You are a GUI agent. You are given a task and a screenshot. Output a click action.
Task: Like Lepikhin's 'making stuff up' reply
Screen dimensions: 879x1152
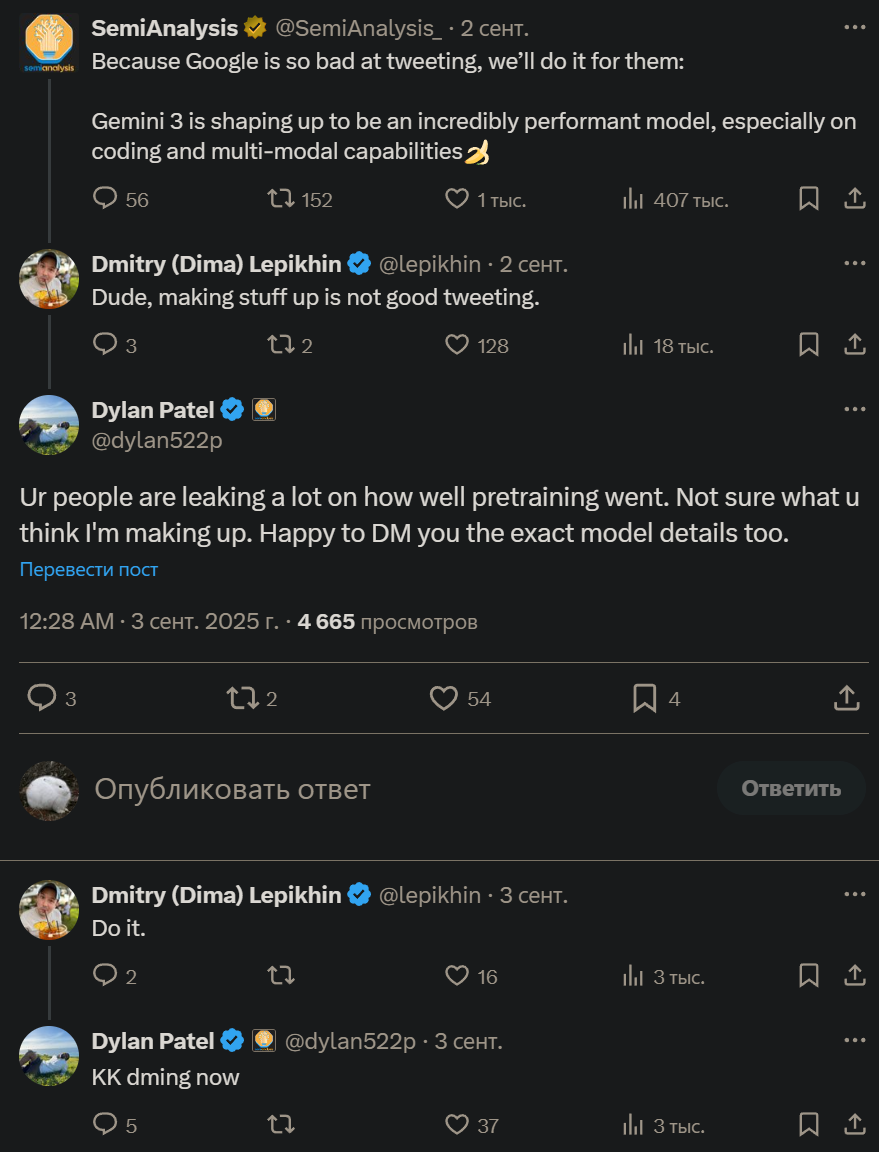point(457,345)
